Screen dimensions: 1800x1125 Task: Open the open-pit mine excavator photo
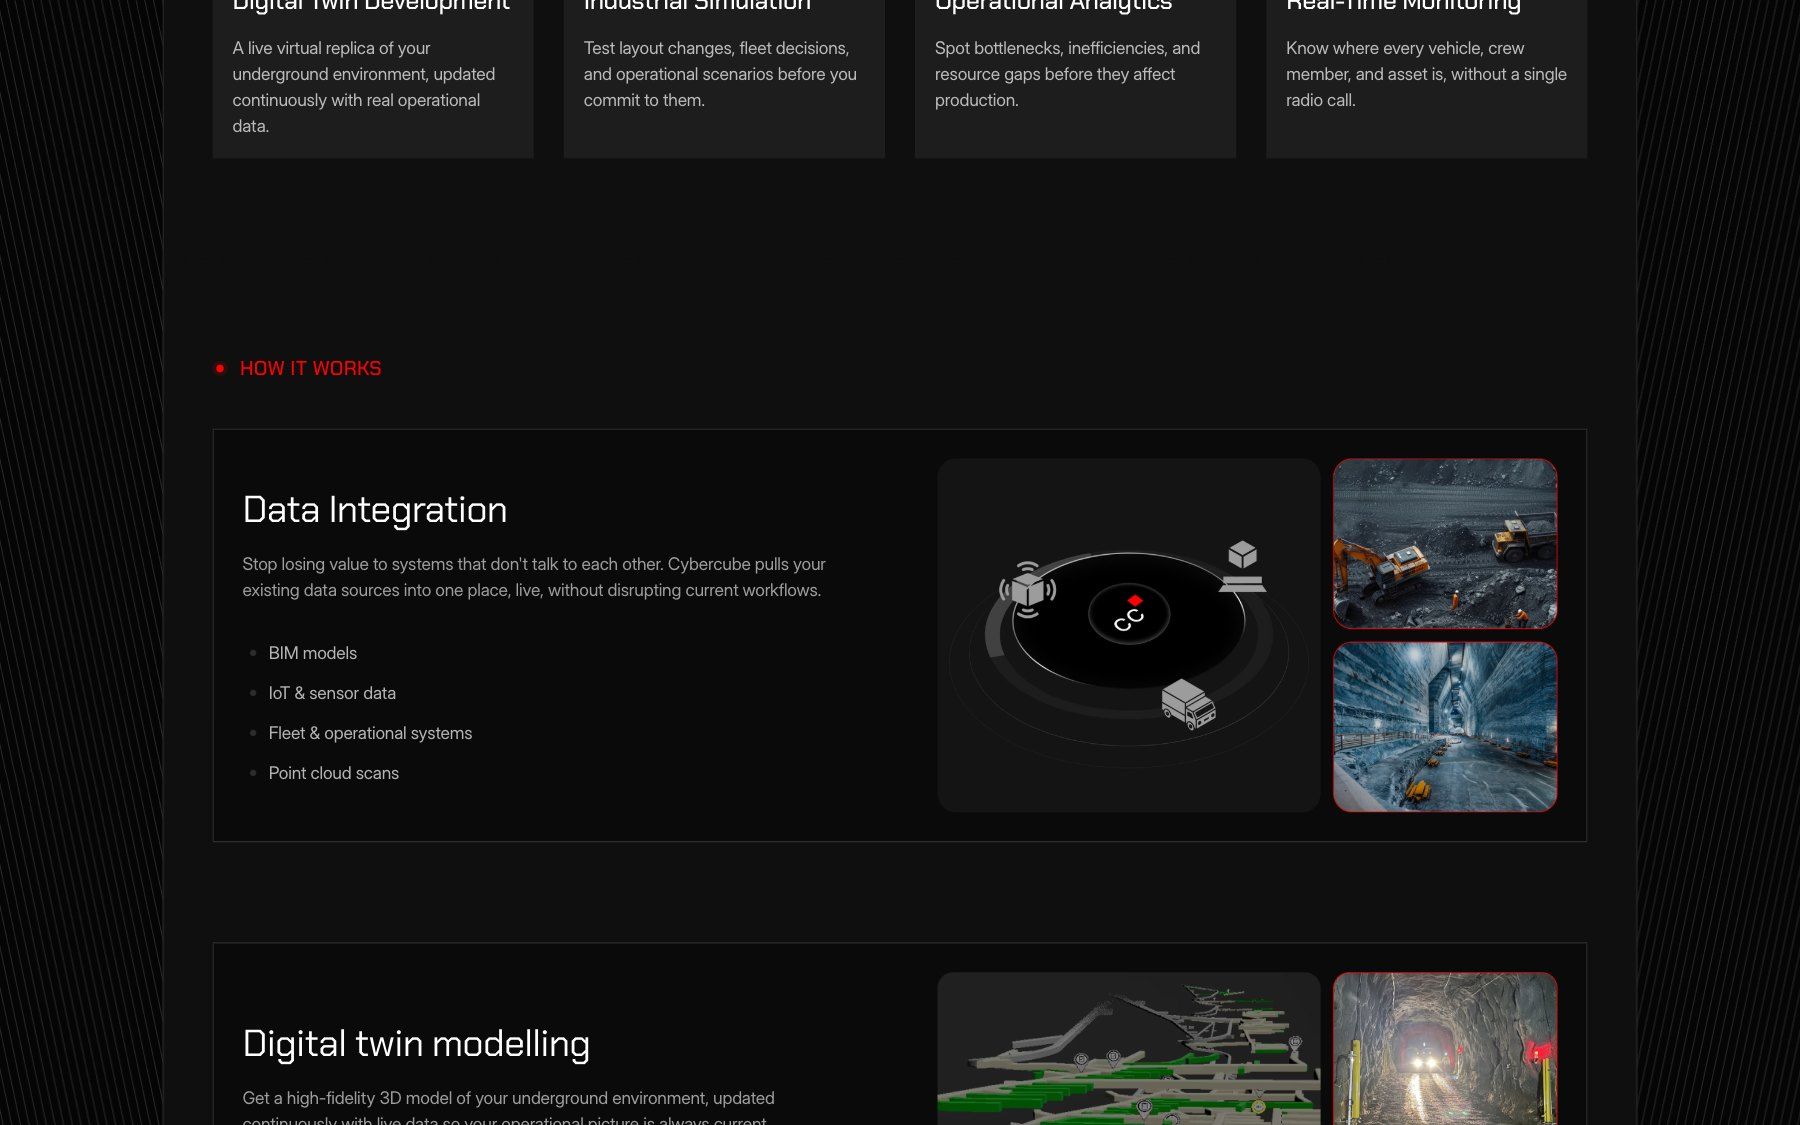pos(1445,544)
